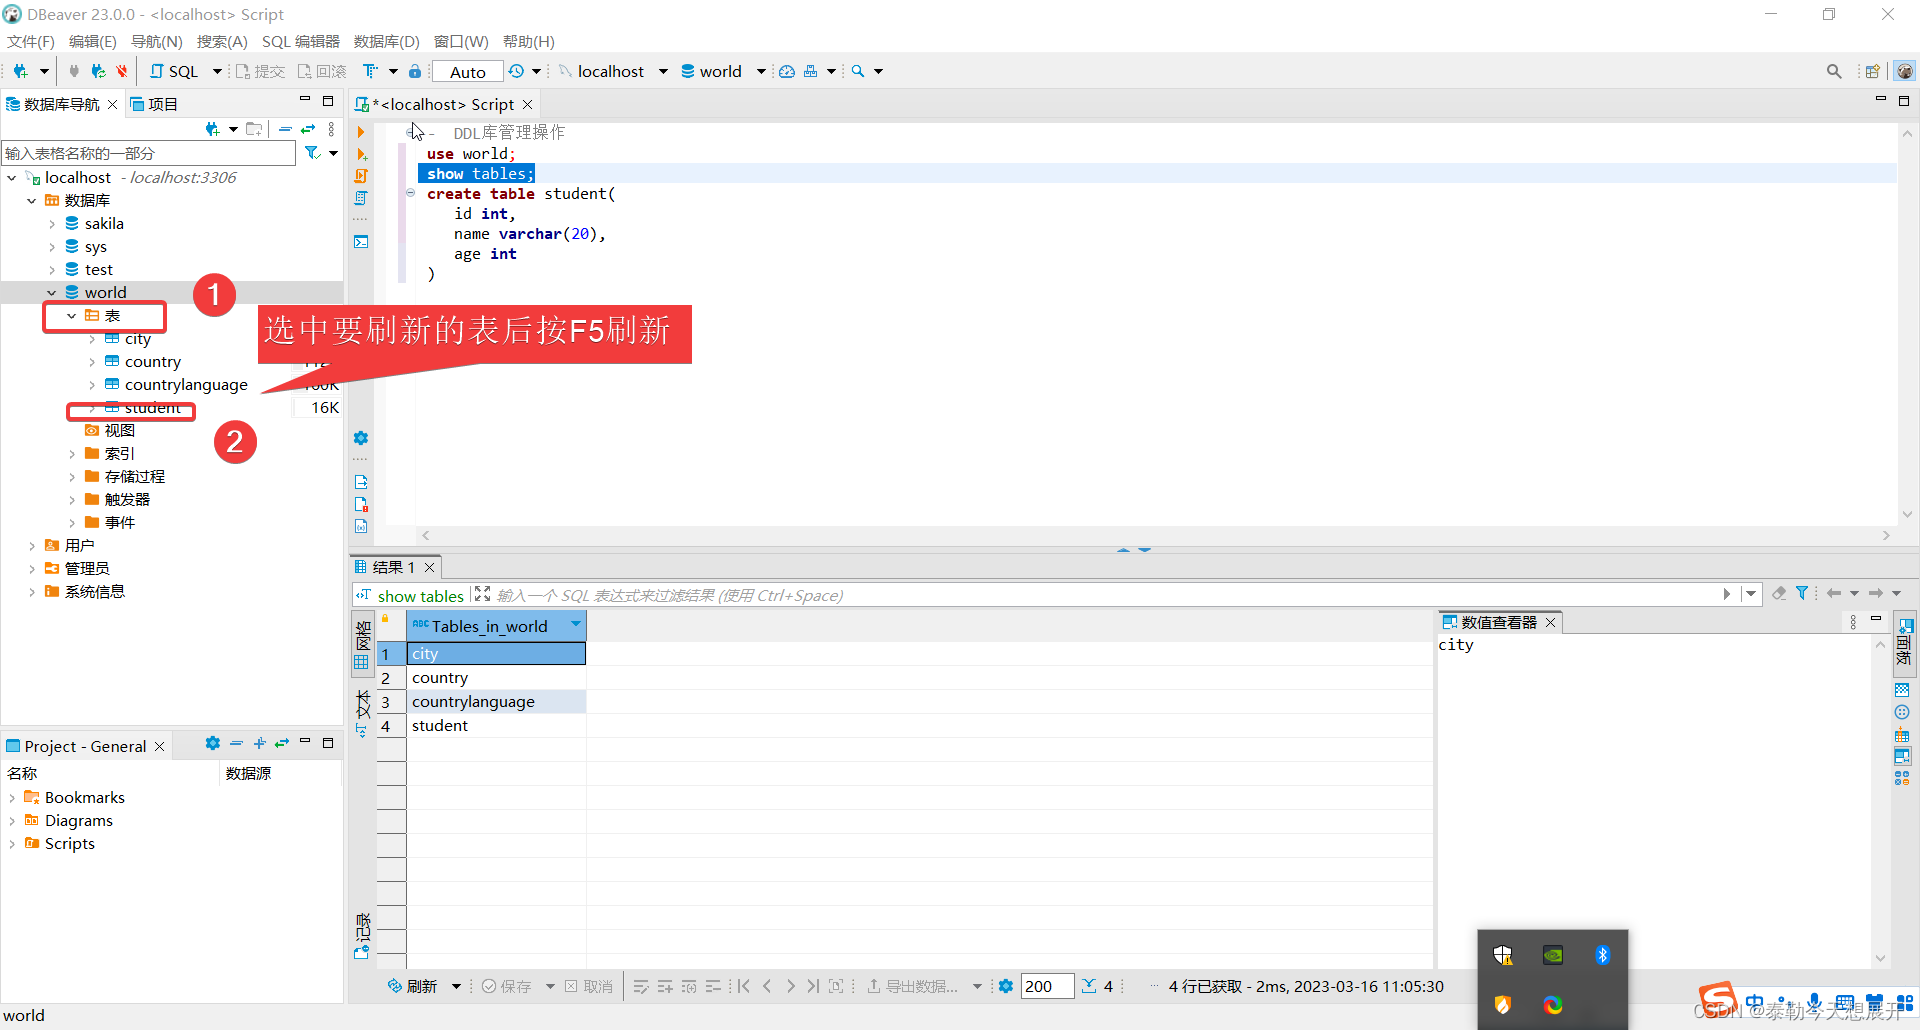The image size is (1920, 1030).
Task: Open the localhost connection selector
Action: 611,71
